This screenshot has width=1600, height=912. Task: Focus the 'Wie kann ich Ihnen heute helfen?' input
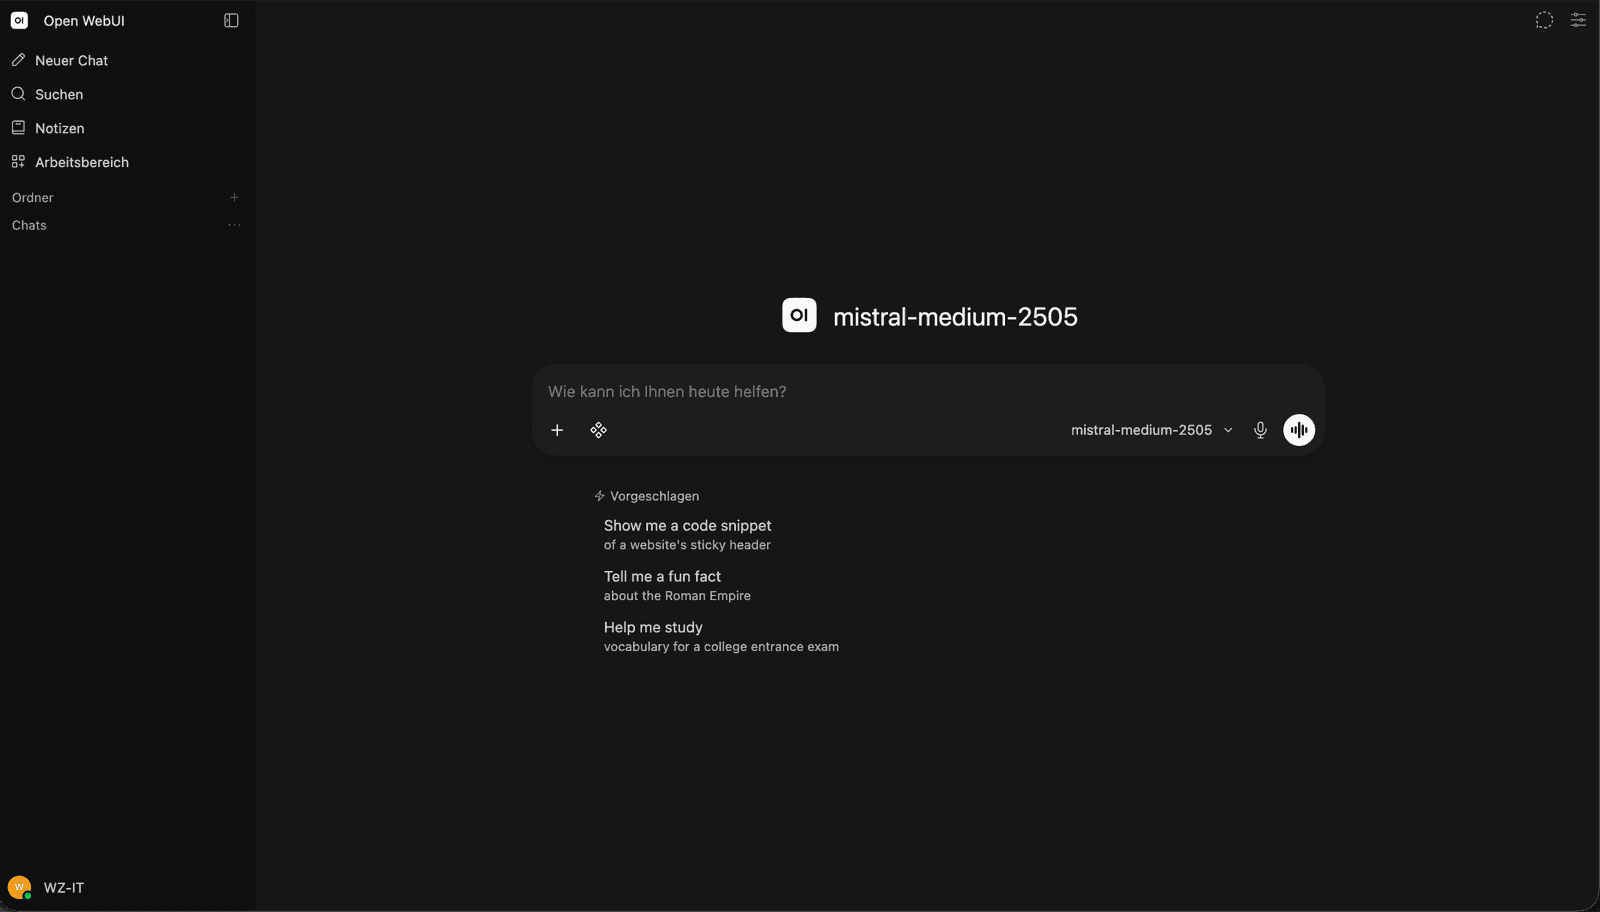coord(928,391)
